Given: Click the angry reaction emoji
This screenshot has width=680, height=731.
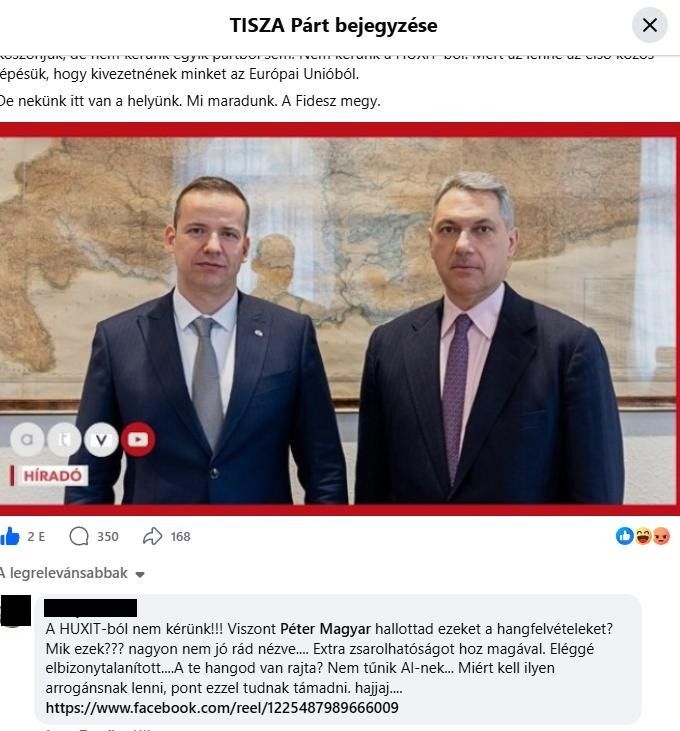Looking at the screenshot, I should coord(661,536).
